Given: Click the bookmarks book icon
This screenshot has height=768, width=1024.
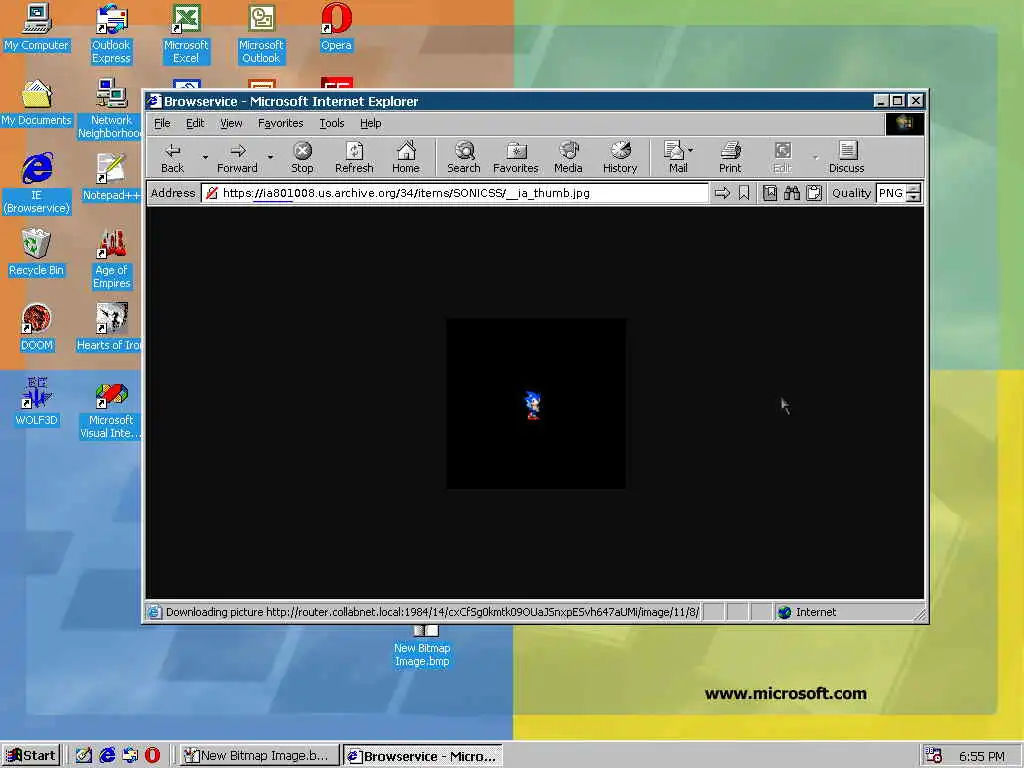Looking at the screenshot, I should 770,193.
